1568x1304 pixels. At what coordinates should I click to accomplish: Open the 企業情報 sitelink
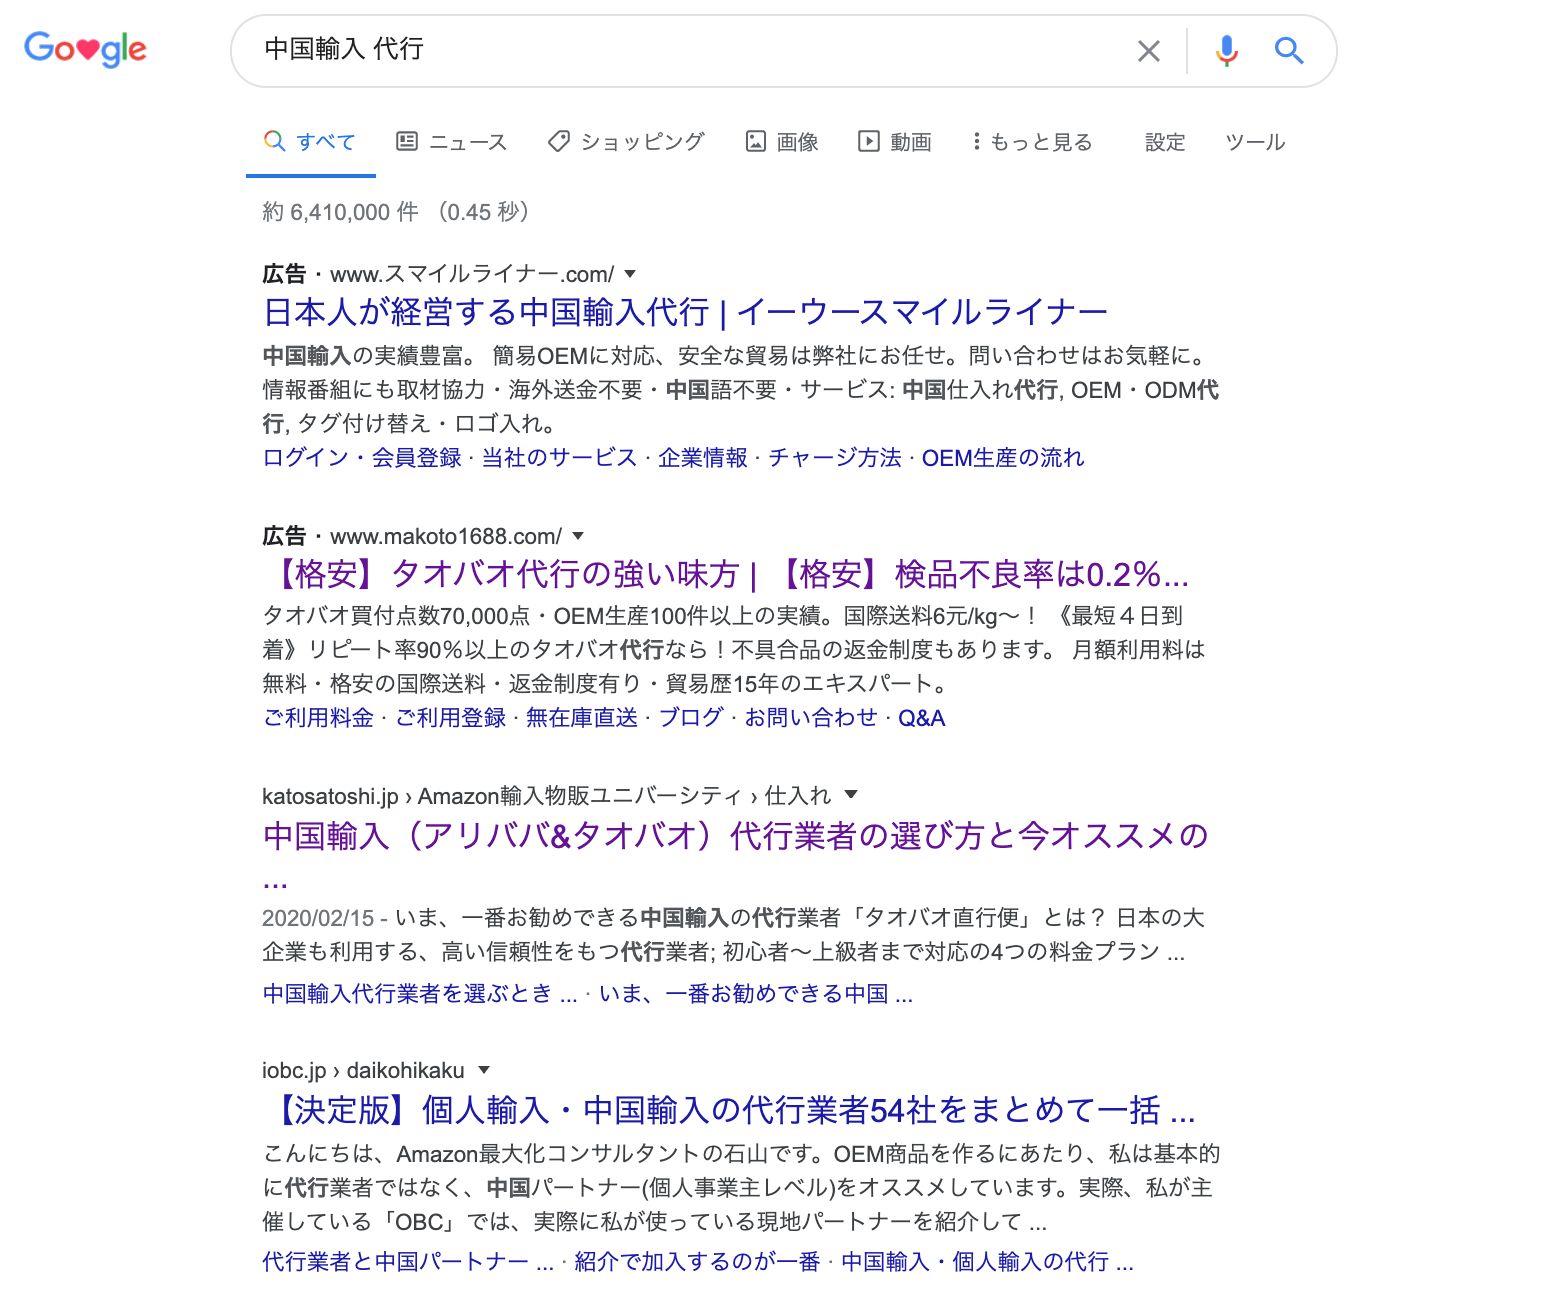703,458
